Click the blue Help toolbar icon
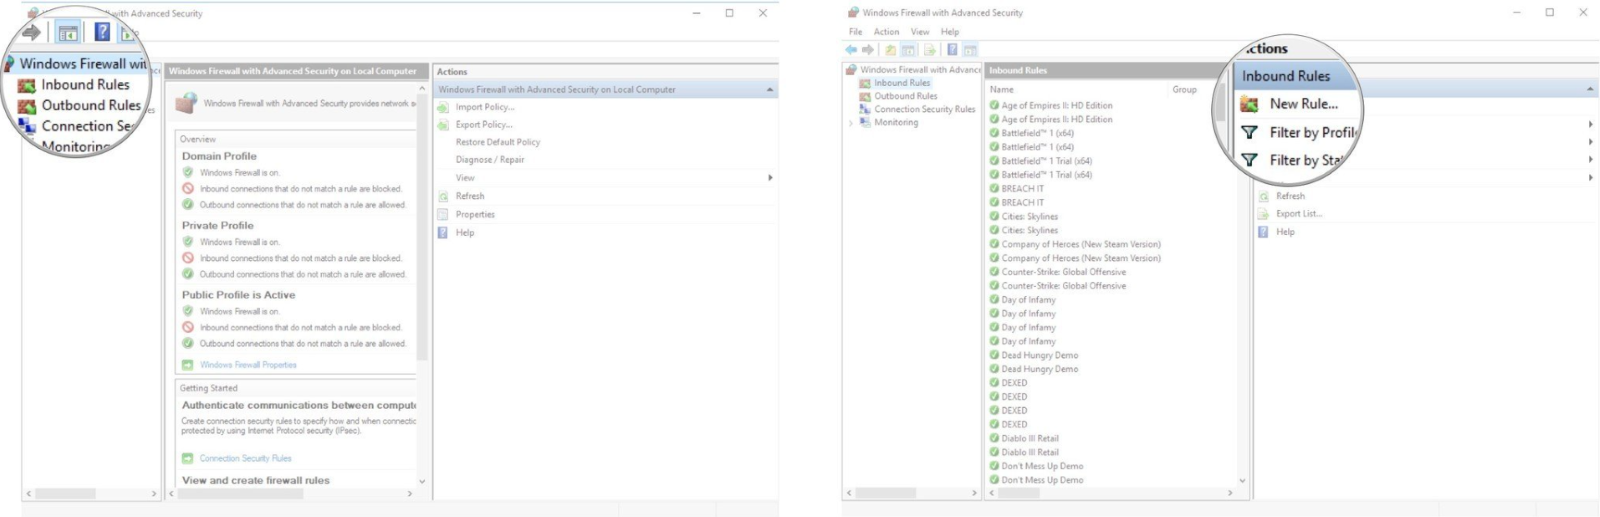Viewport: 1600px width, 517px height. (x=952, y=49)
